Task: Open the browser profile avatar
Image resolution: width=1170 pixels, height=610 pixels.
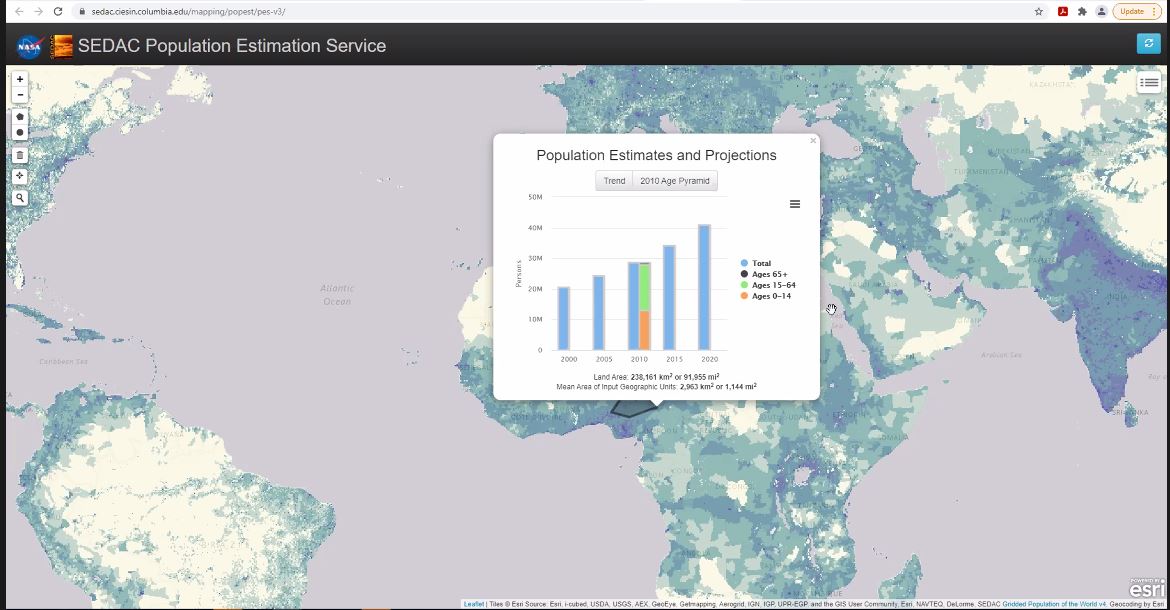Action: pyautogui.click(x=1101, y=11)
